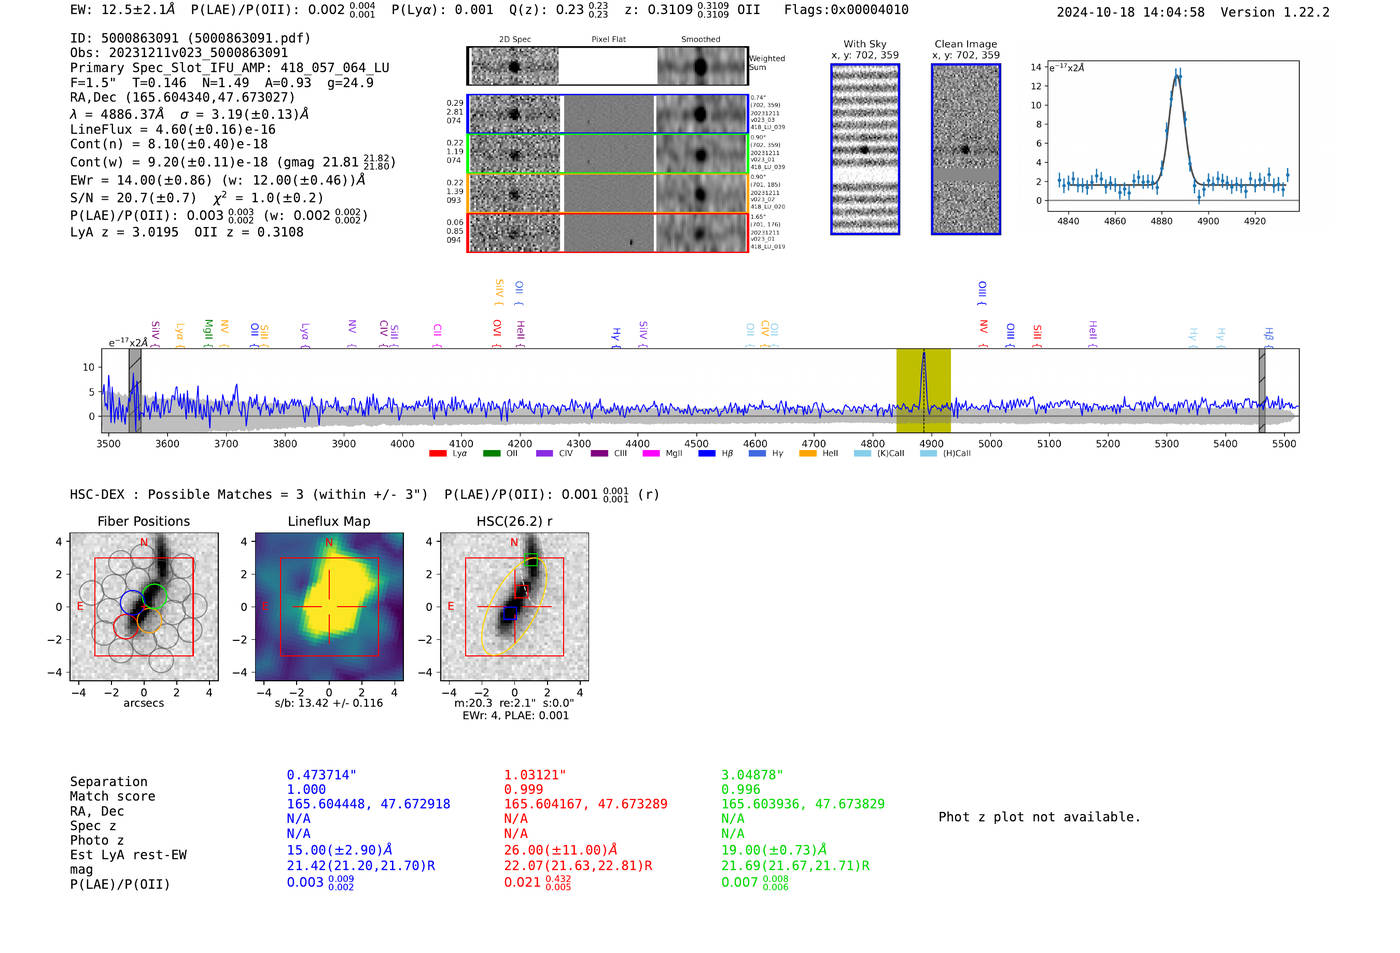Click the Weighted Sum 2D spectrum row
Viewport: 1400px width, 953px height.
(x=607, y=66)
